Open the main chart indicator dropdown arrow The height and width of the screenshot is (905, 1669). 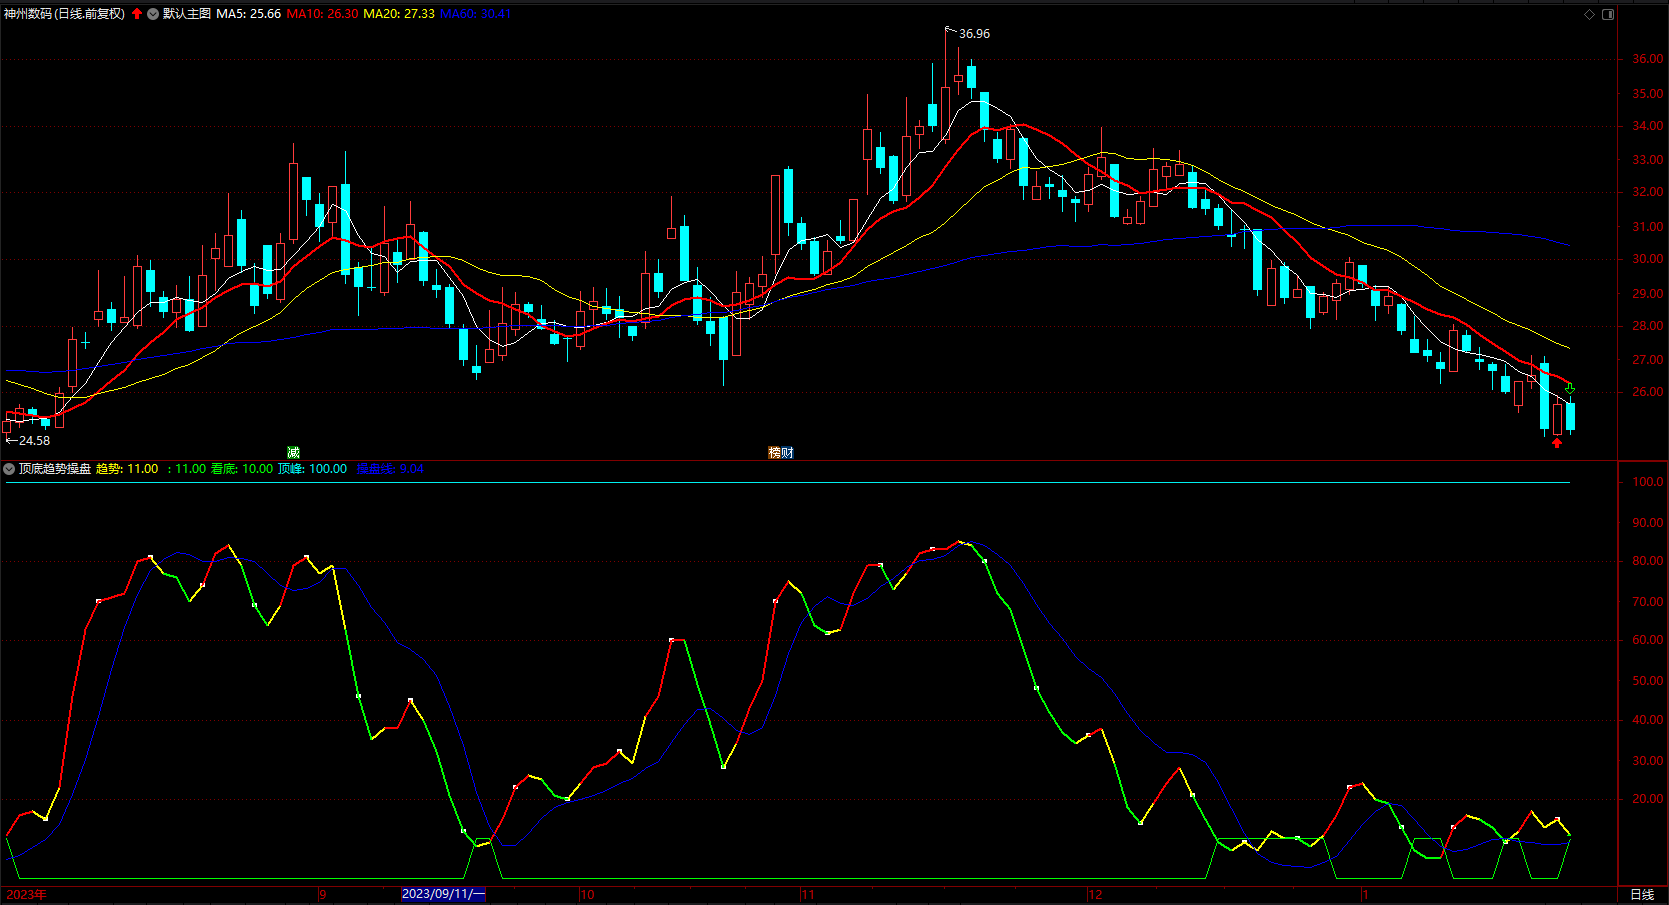(153, 14)
